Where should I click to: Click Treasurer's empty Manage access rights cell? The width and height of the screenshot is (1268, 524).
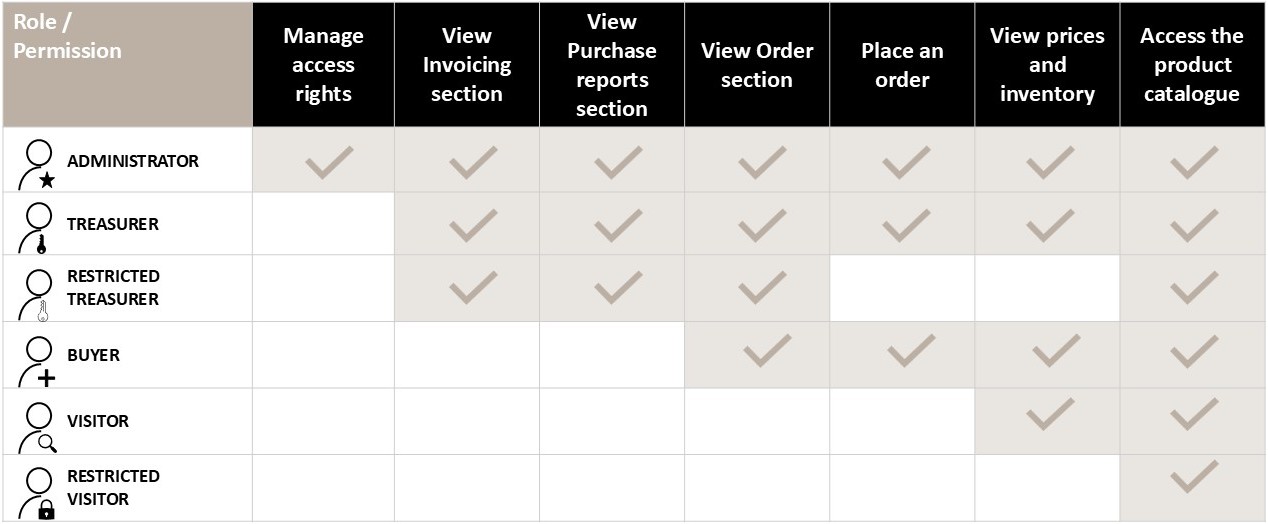pos(323,224)
